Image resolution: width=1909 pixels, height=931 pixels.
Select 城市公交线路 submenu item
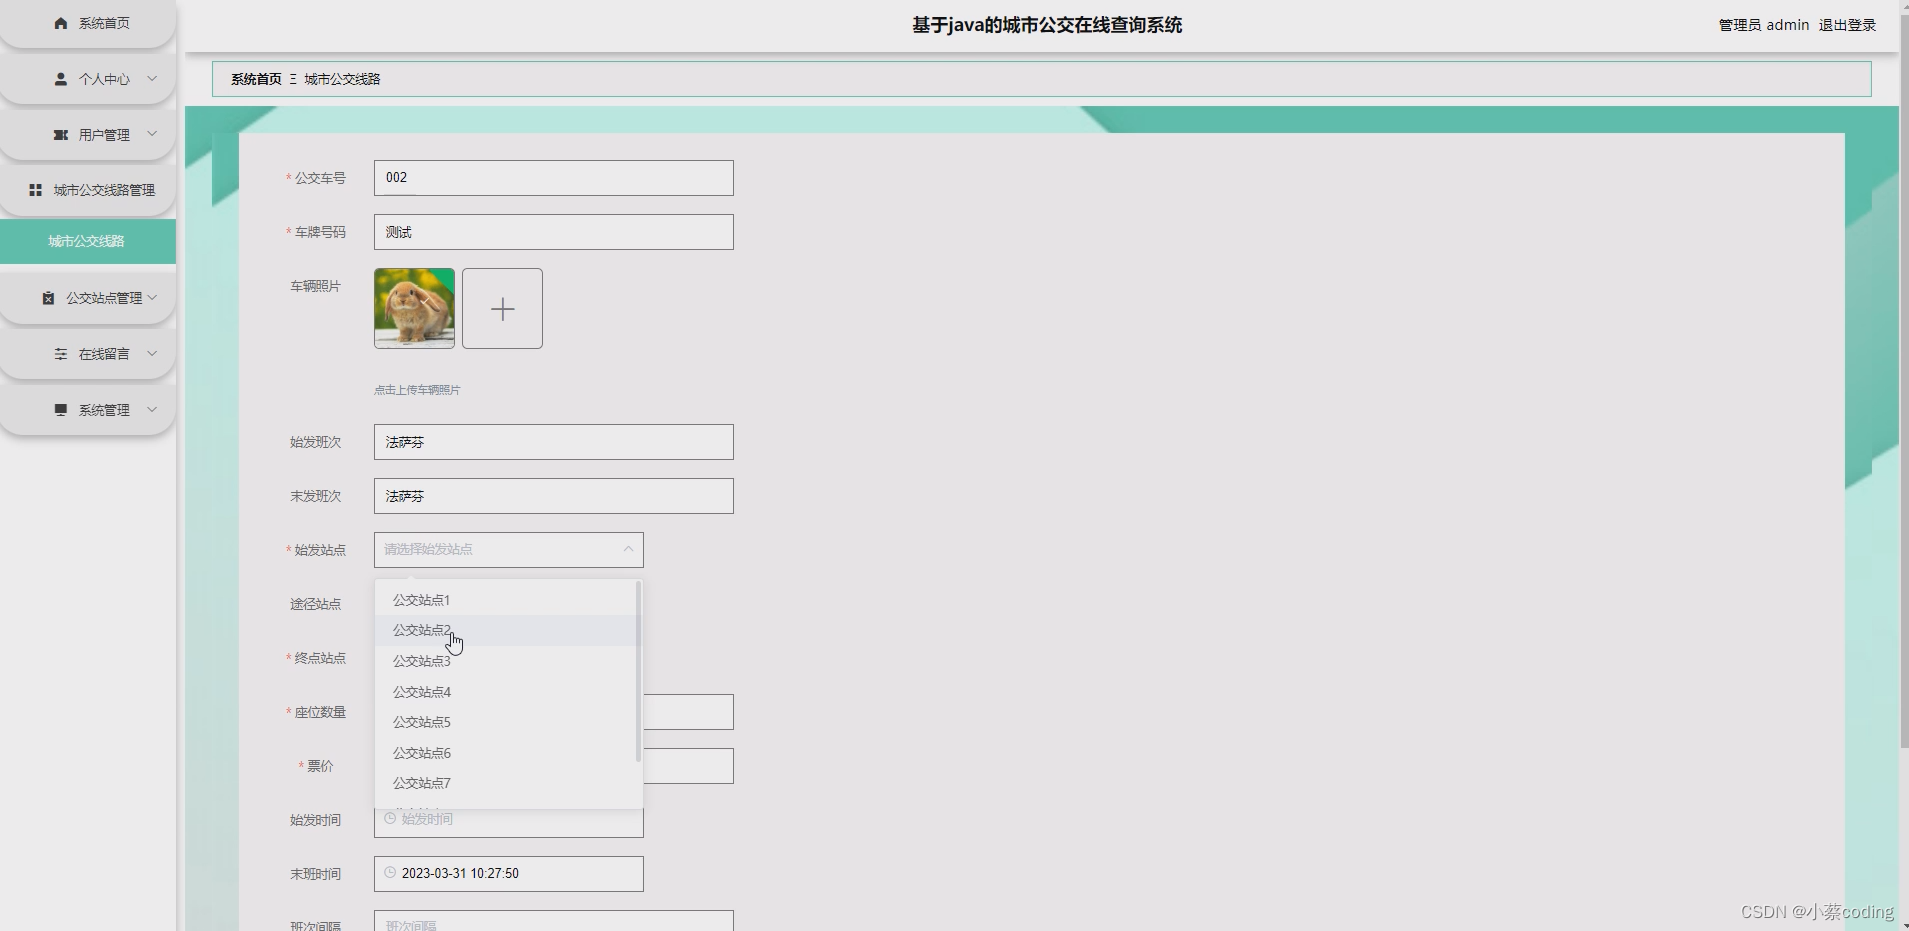click(x=88, y=241)
